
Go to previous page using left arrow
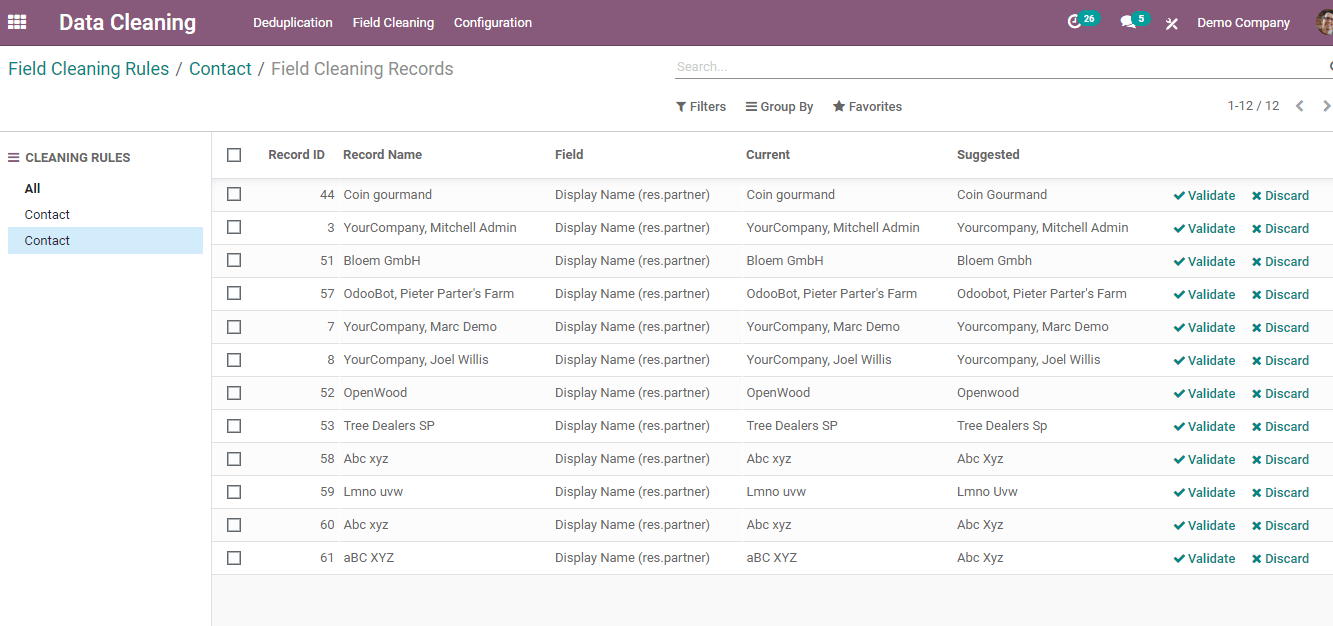(x=1299, y=106)
